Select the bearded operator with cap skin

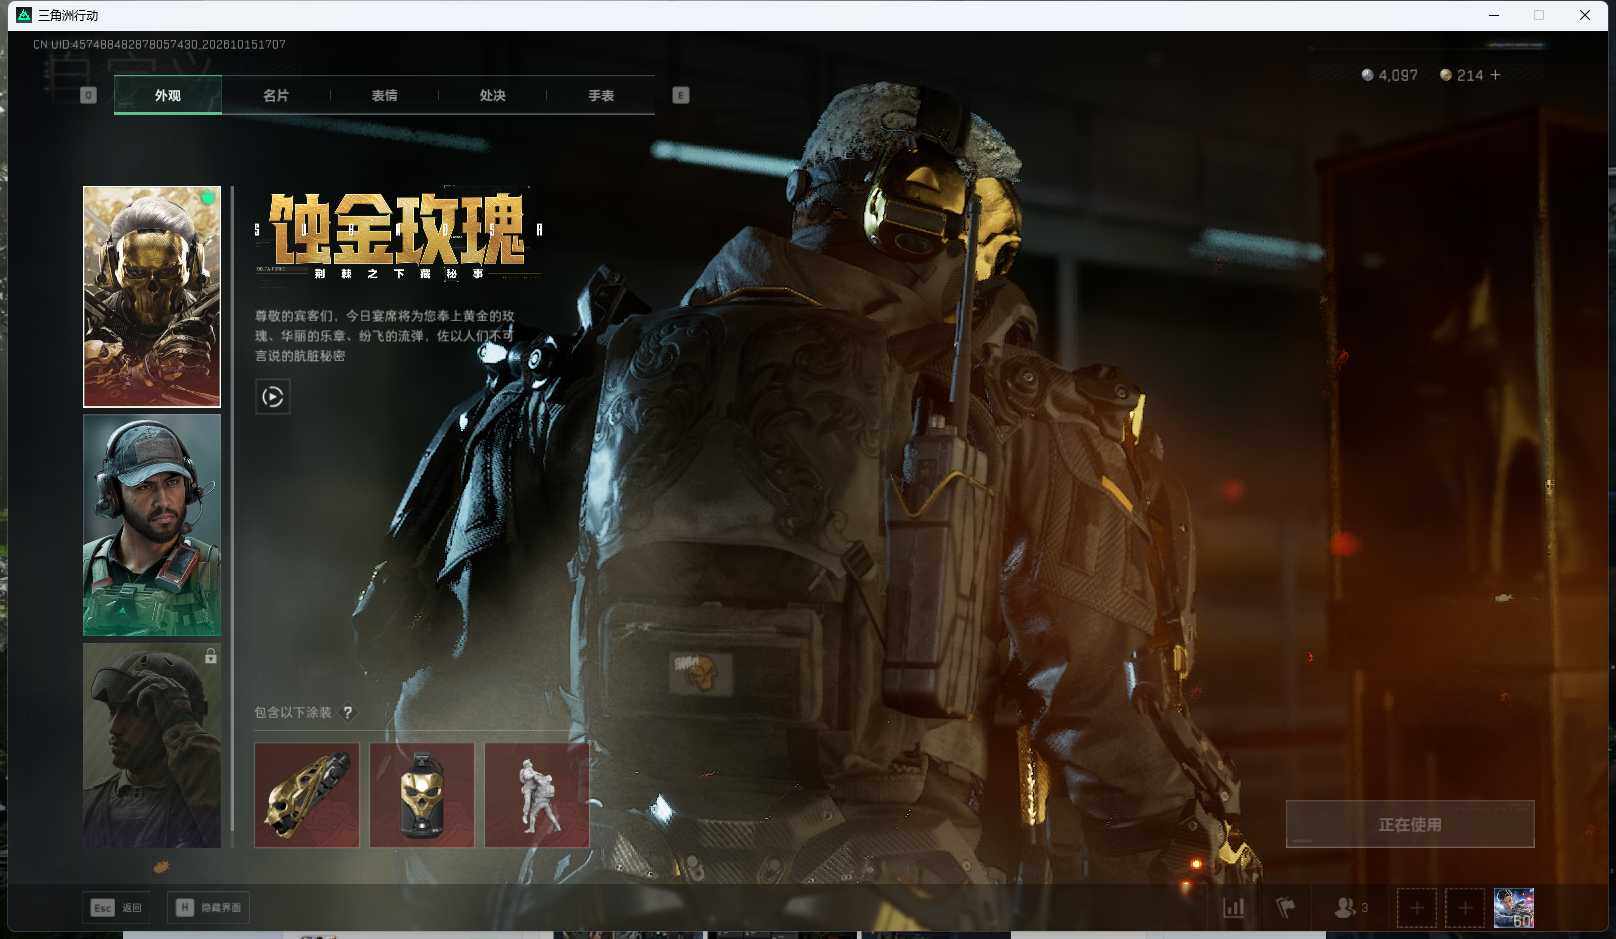click(x=152, y=525)
